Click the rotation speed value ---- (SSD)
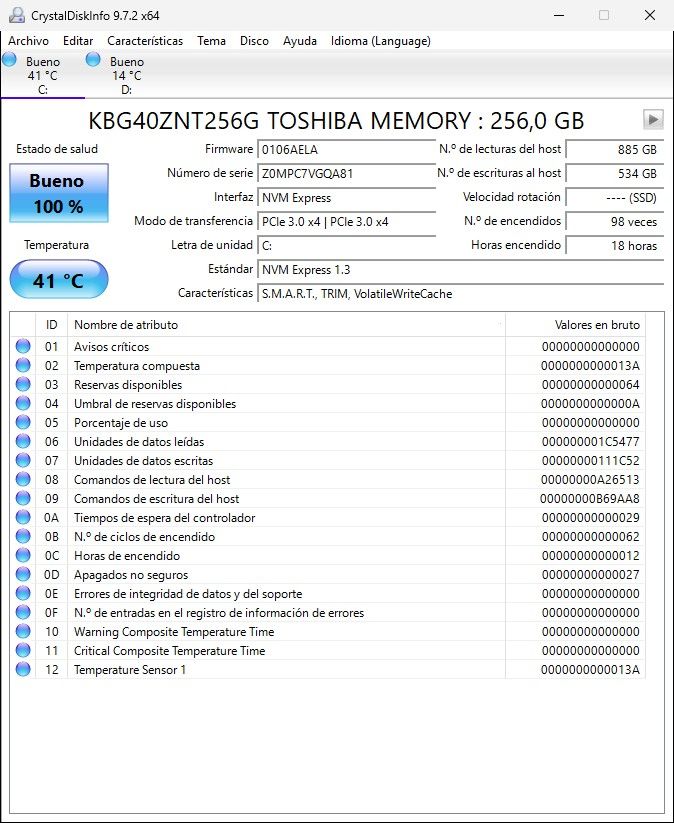 (x=615, y=198)
